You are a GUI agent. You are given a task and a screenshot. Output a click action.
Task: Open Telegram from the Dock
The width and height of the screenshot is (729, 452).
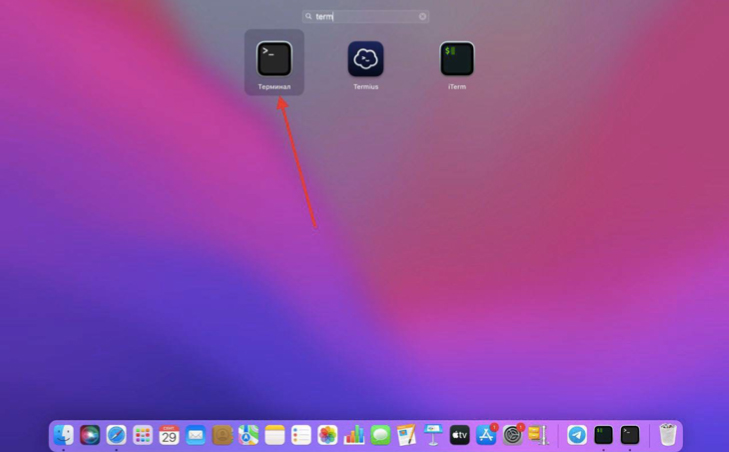tap(577, 435)
